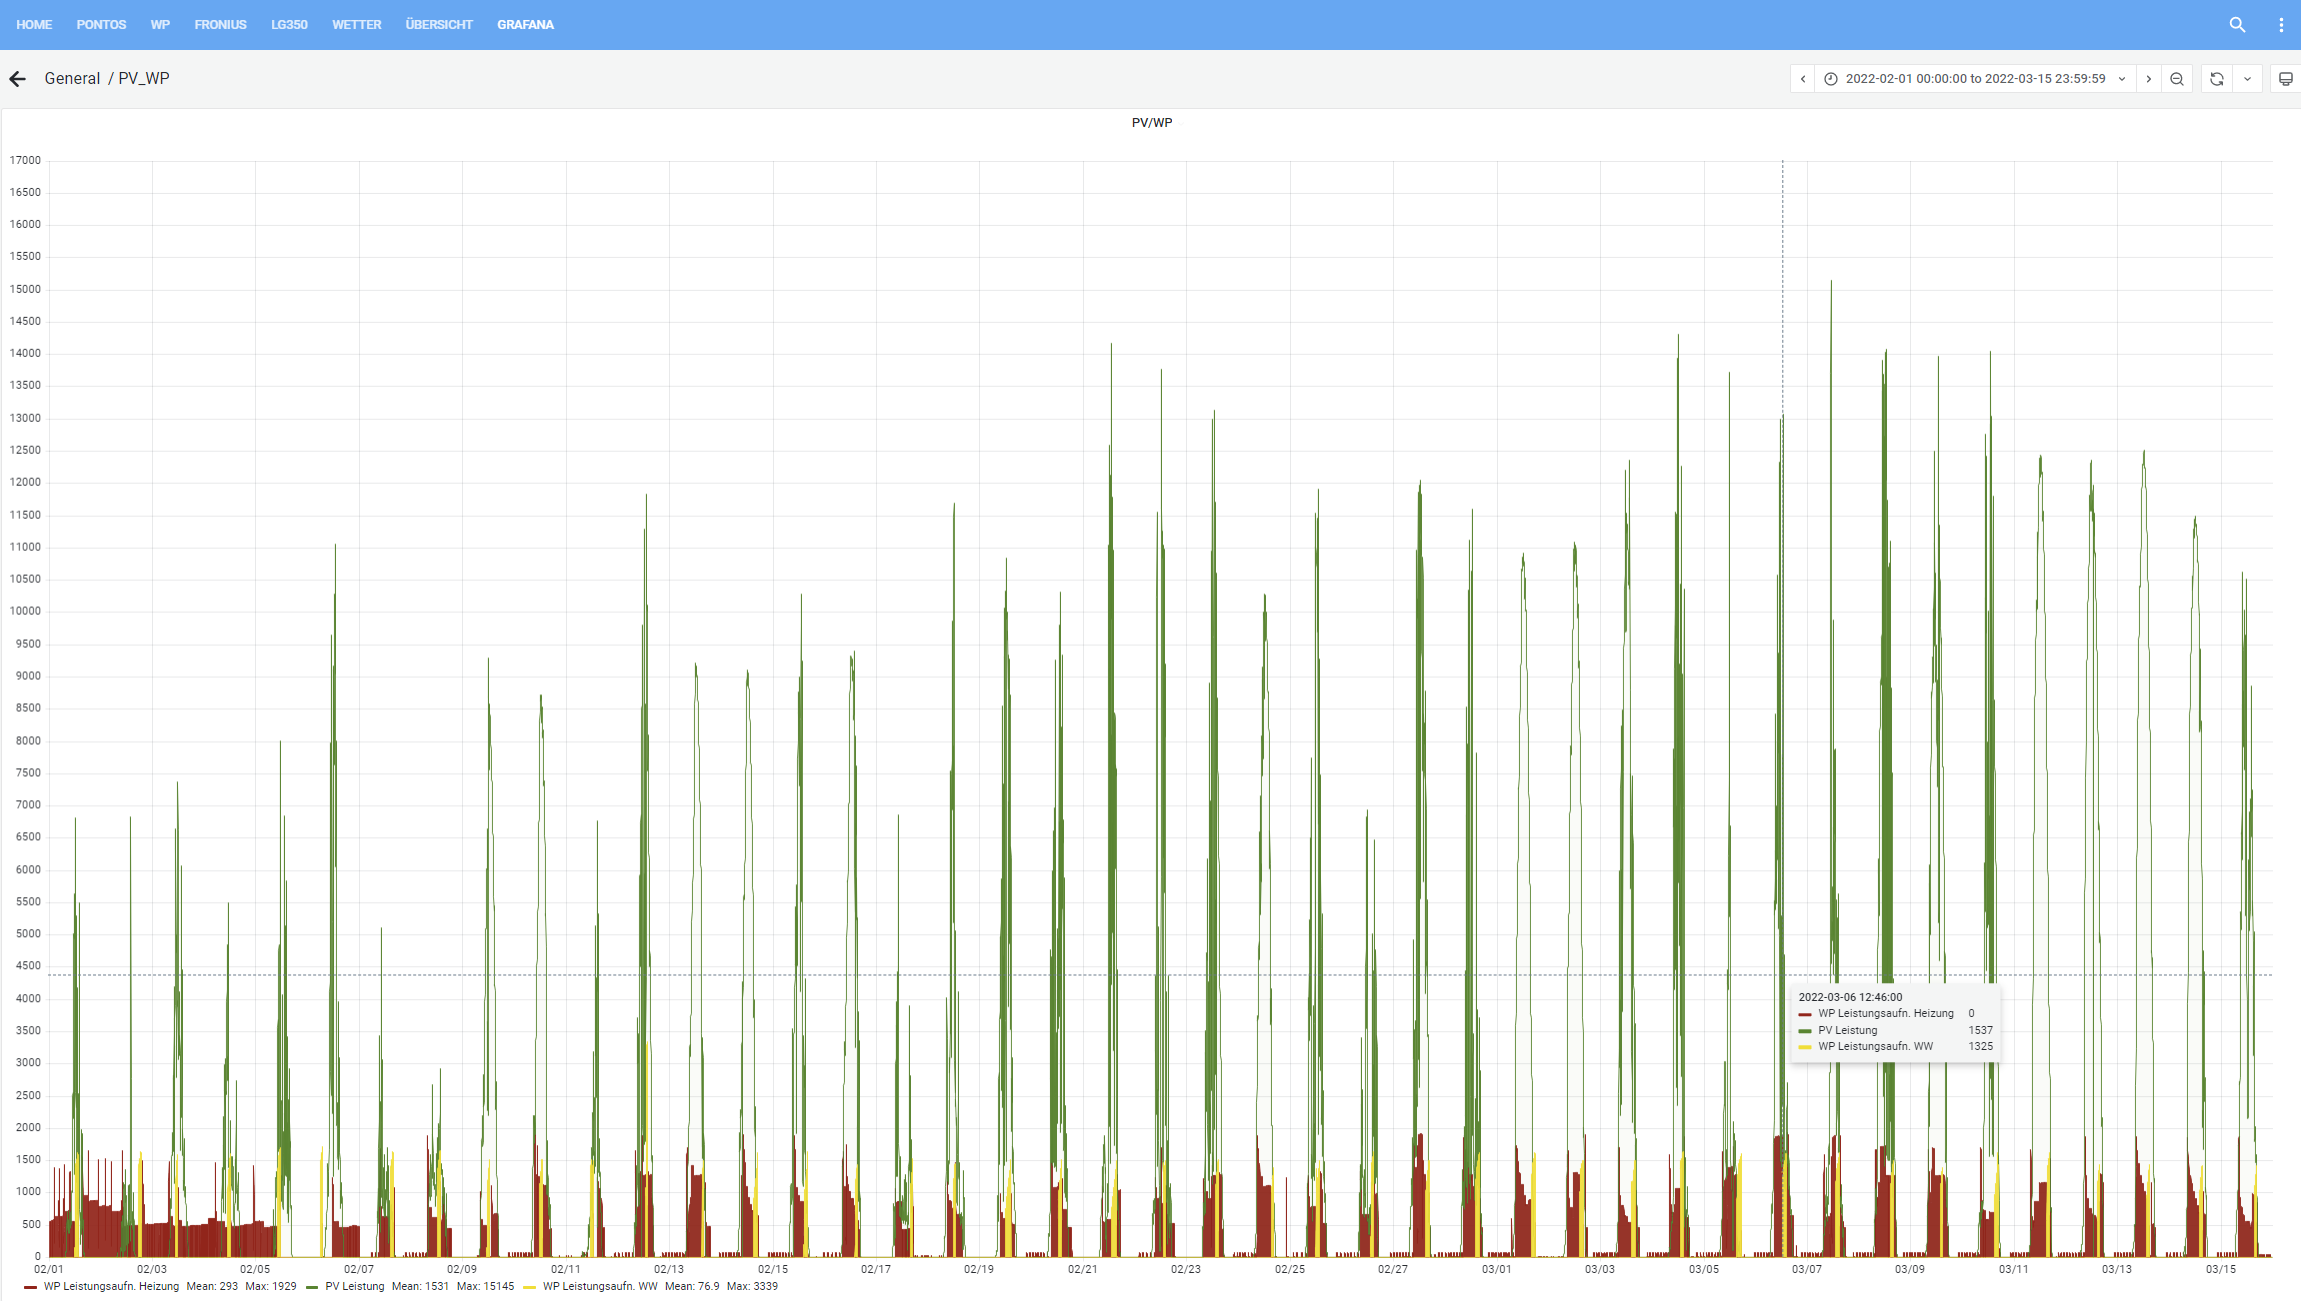Zoom out the time range
The height and width of the screenshot is (1301, 2301).
2177,79
